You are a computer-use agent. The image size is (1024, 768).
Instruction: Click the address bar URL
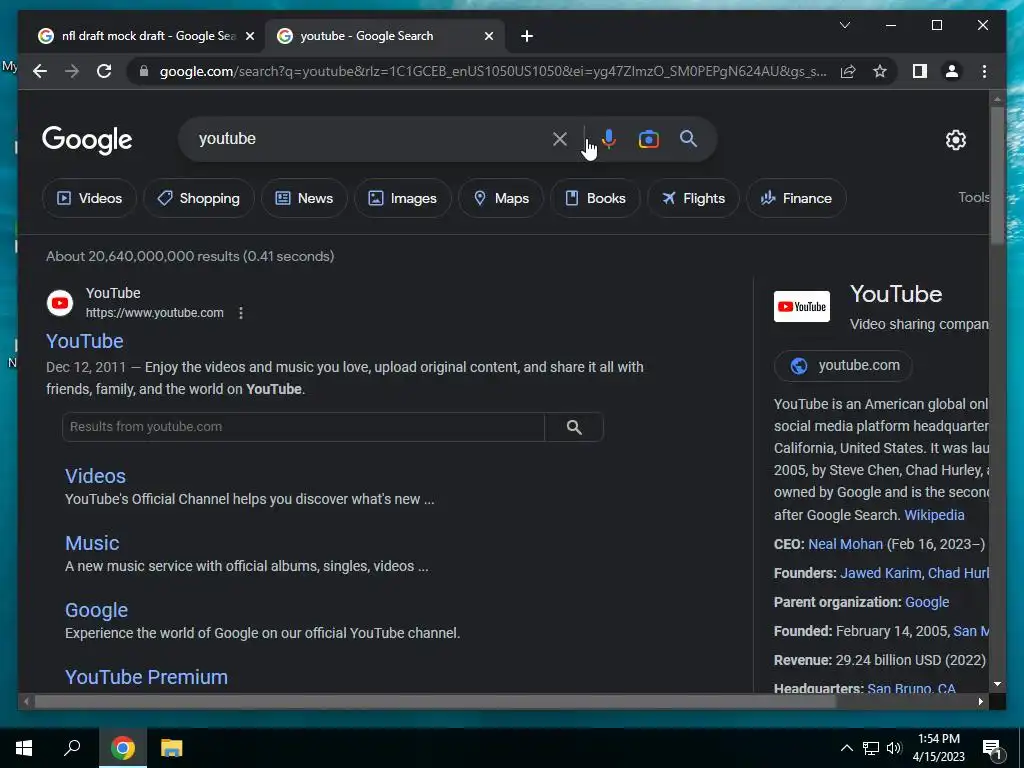coord(493,71)
